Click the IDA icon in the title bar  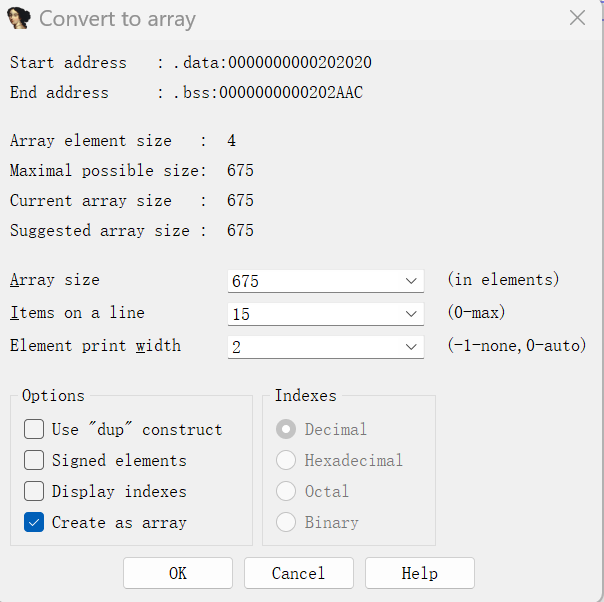click(18, 18)
